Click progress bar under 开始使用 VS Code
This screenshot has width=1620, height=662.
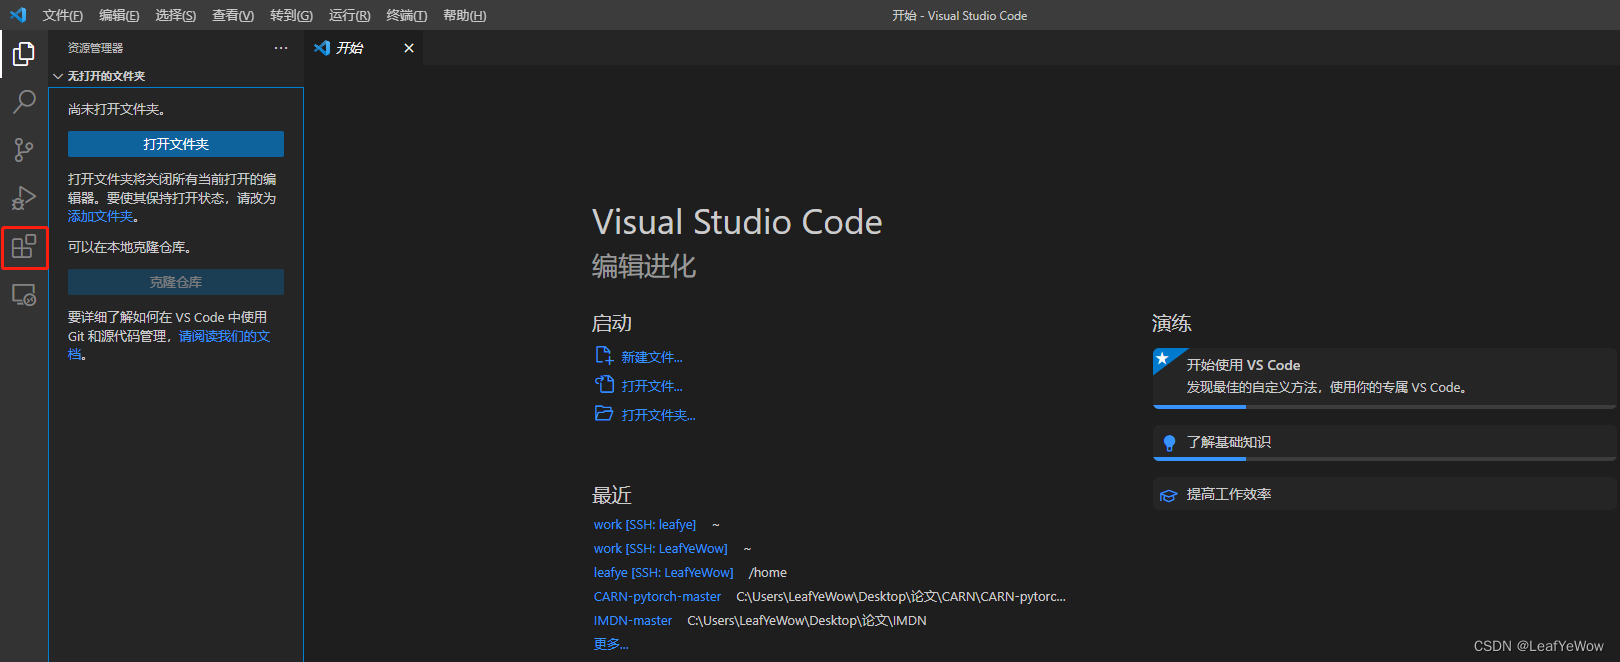point(1384,407)
